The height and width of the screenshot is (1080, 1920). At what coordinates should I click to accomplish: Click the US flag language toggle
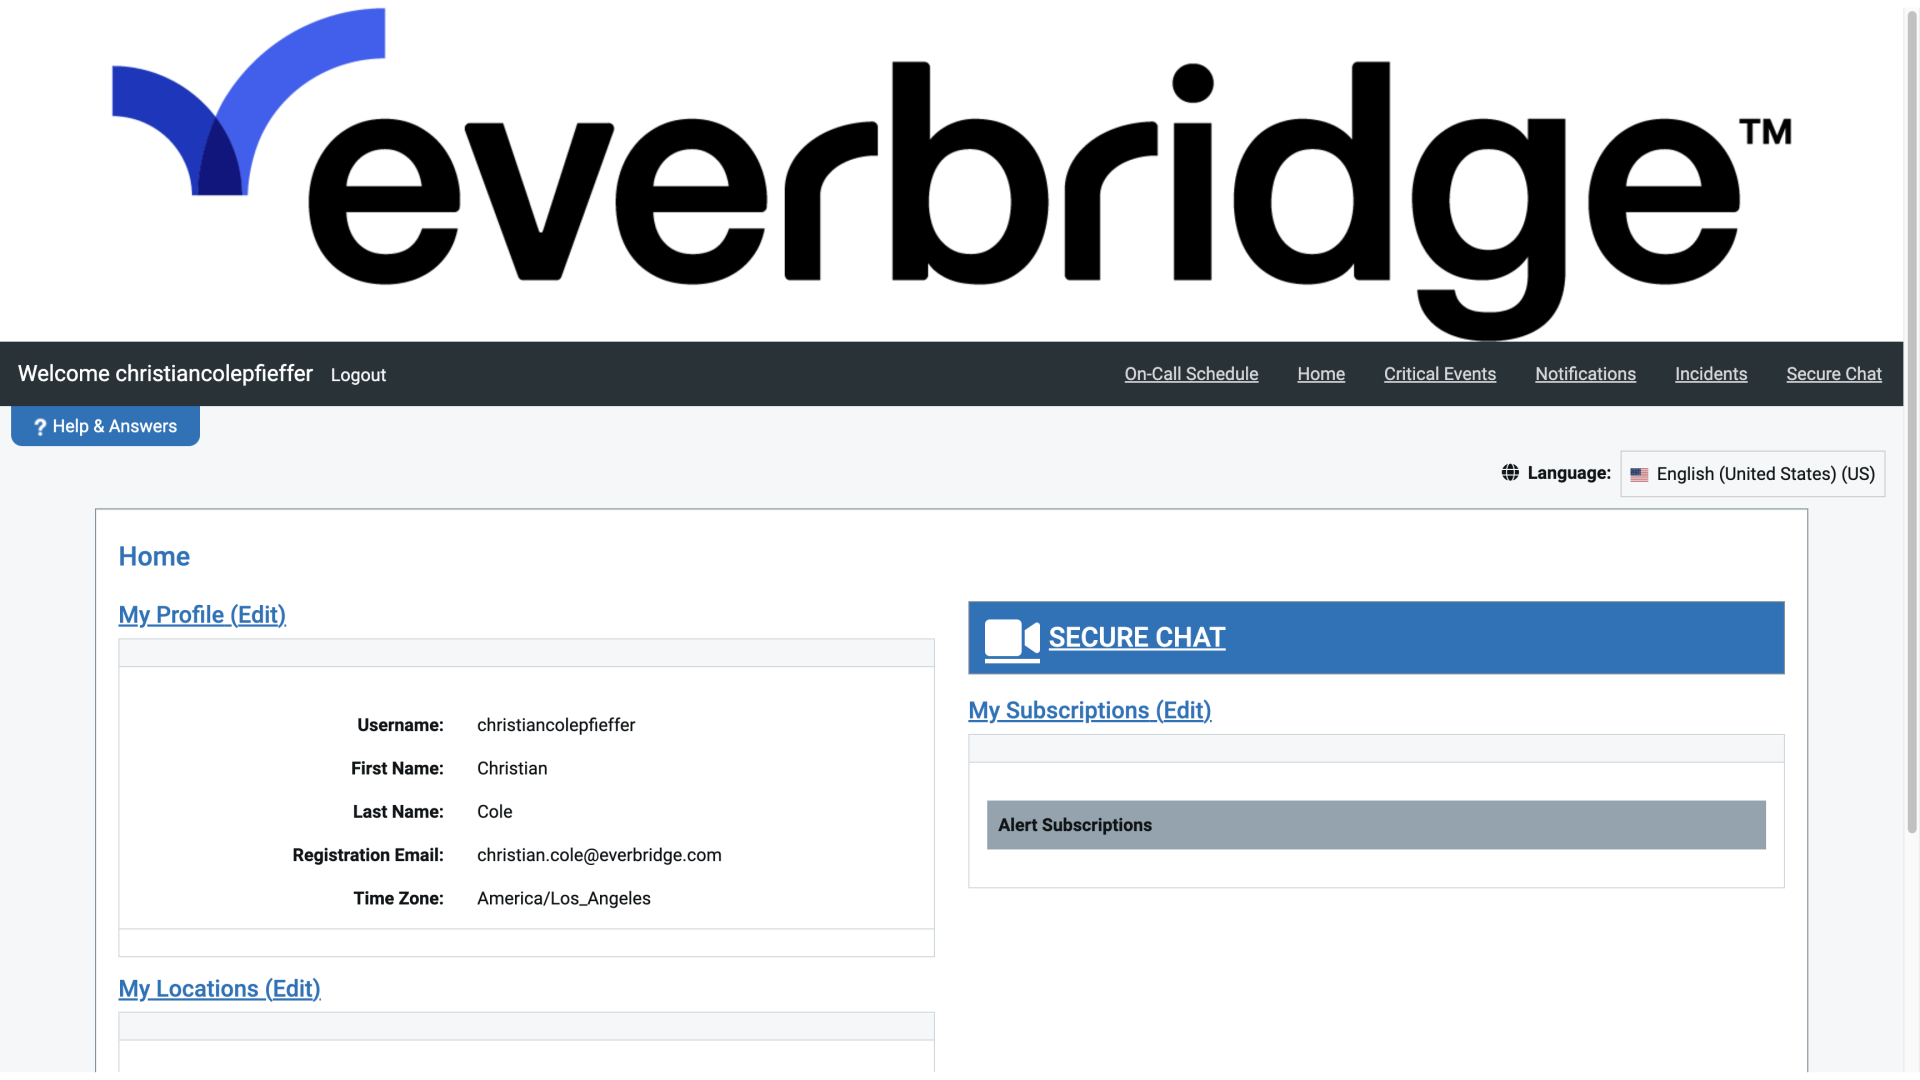[1639, 473]
